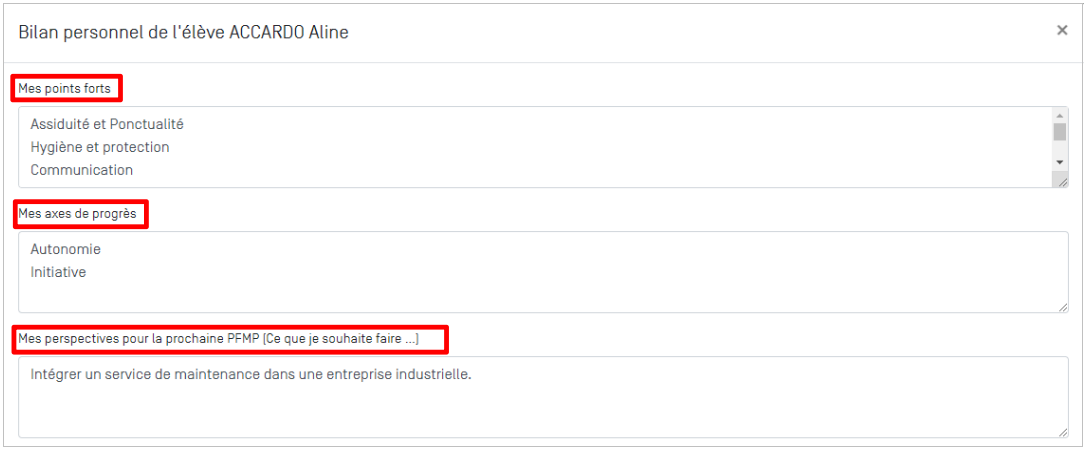This screenshot has width=1086, height=449.
Task: Place cursor on the "Hygiène et protection" line
Action: coord(100,147)
